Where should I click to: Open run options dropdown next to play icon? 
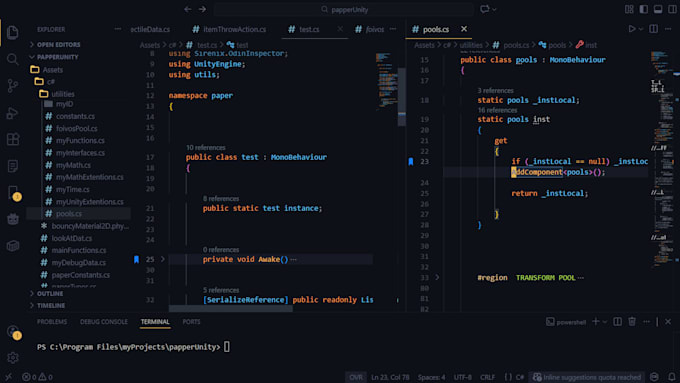coord(641,29)
